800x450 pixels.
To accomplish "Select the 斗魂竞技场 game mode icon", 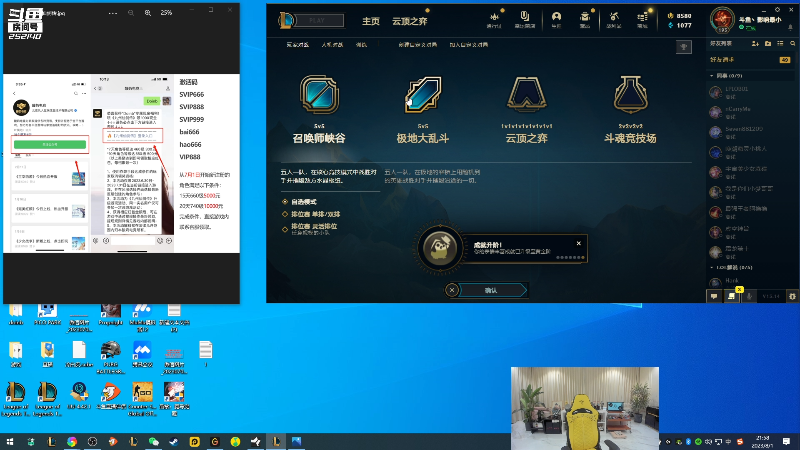I will (x=631, y=94).
